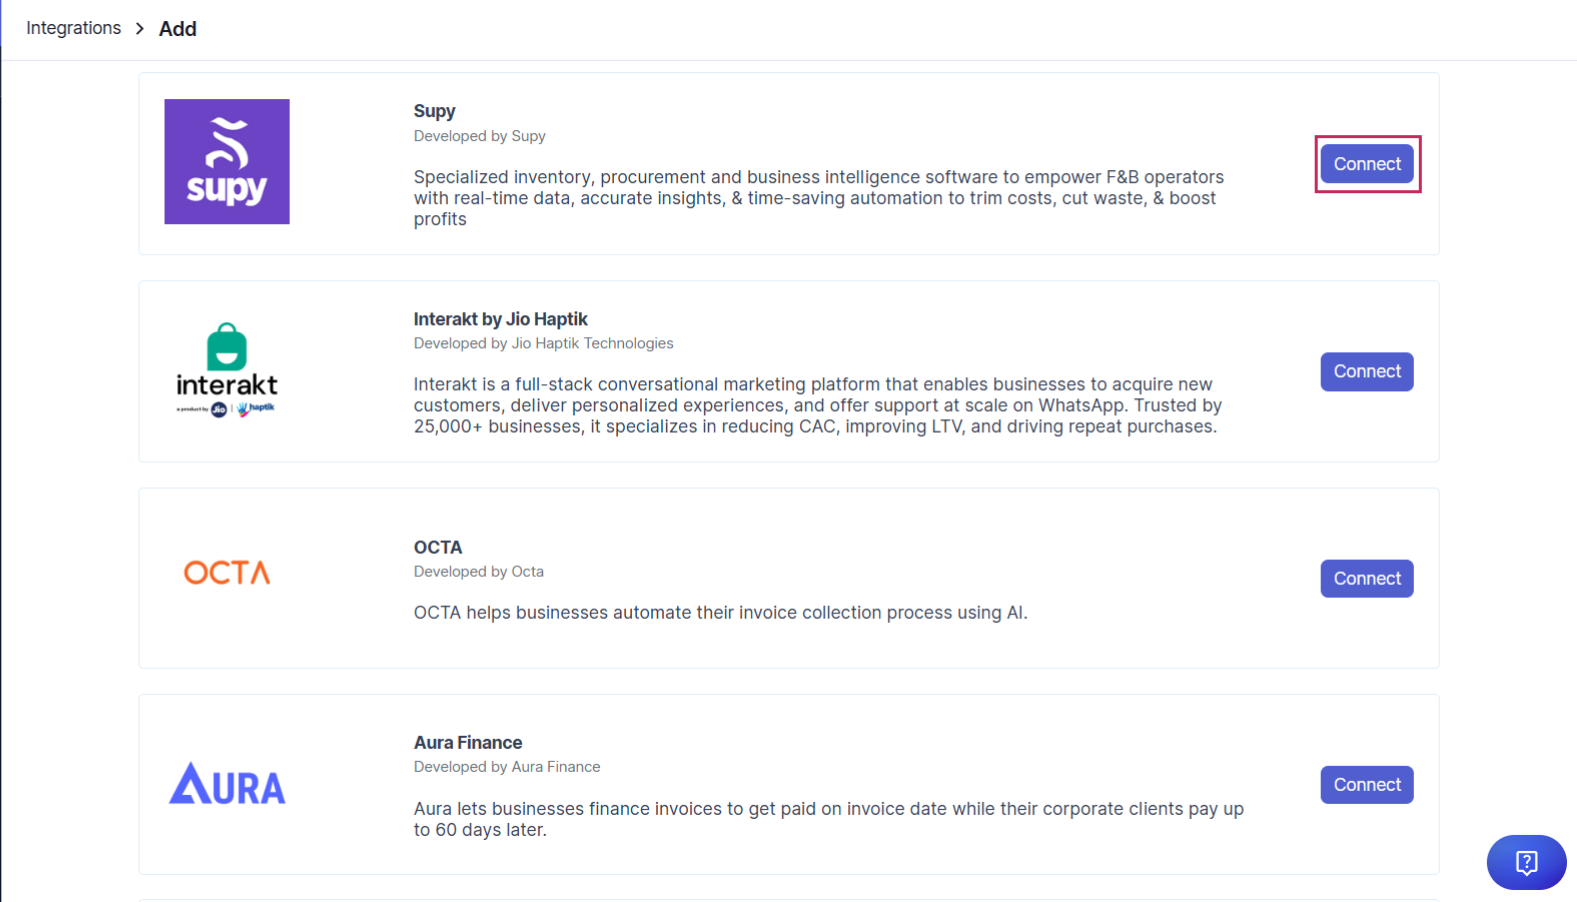Click the breadcrumb chevron separator
Viewport: 1577px width, 902px height.
pos(140,28)
